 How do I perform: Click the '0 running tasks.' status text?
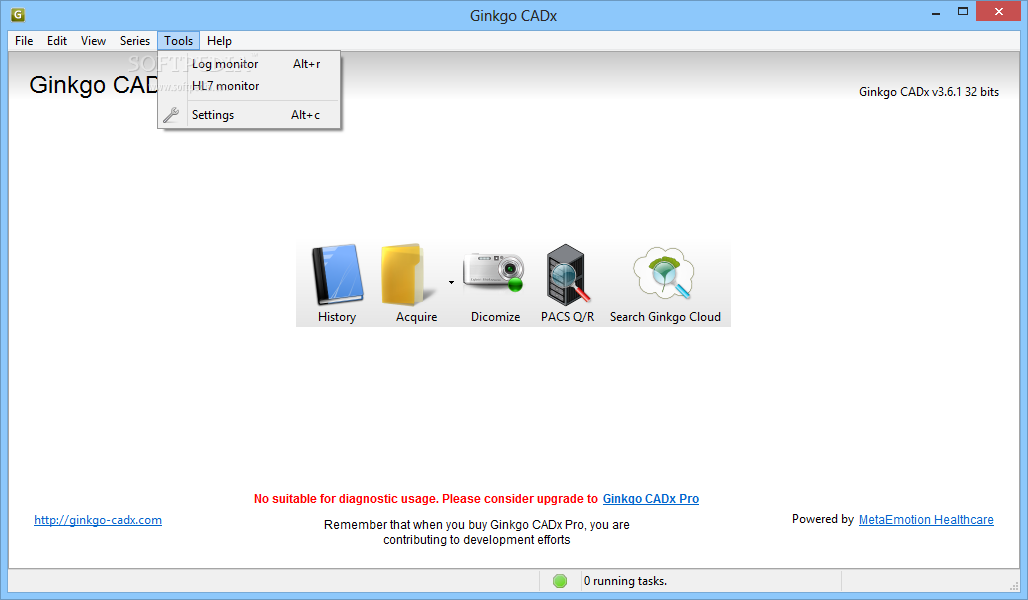[625, 581]
